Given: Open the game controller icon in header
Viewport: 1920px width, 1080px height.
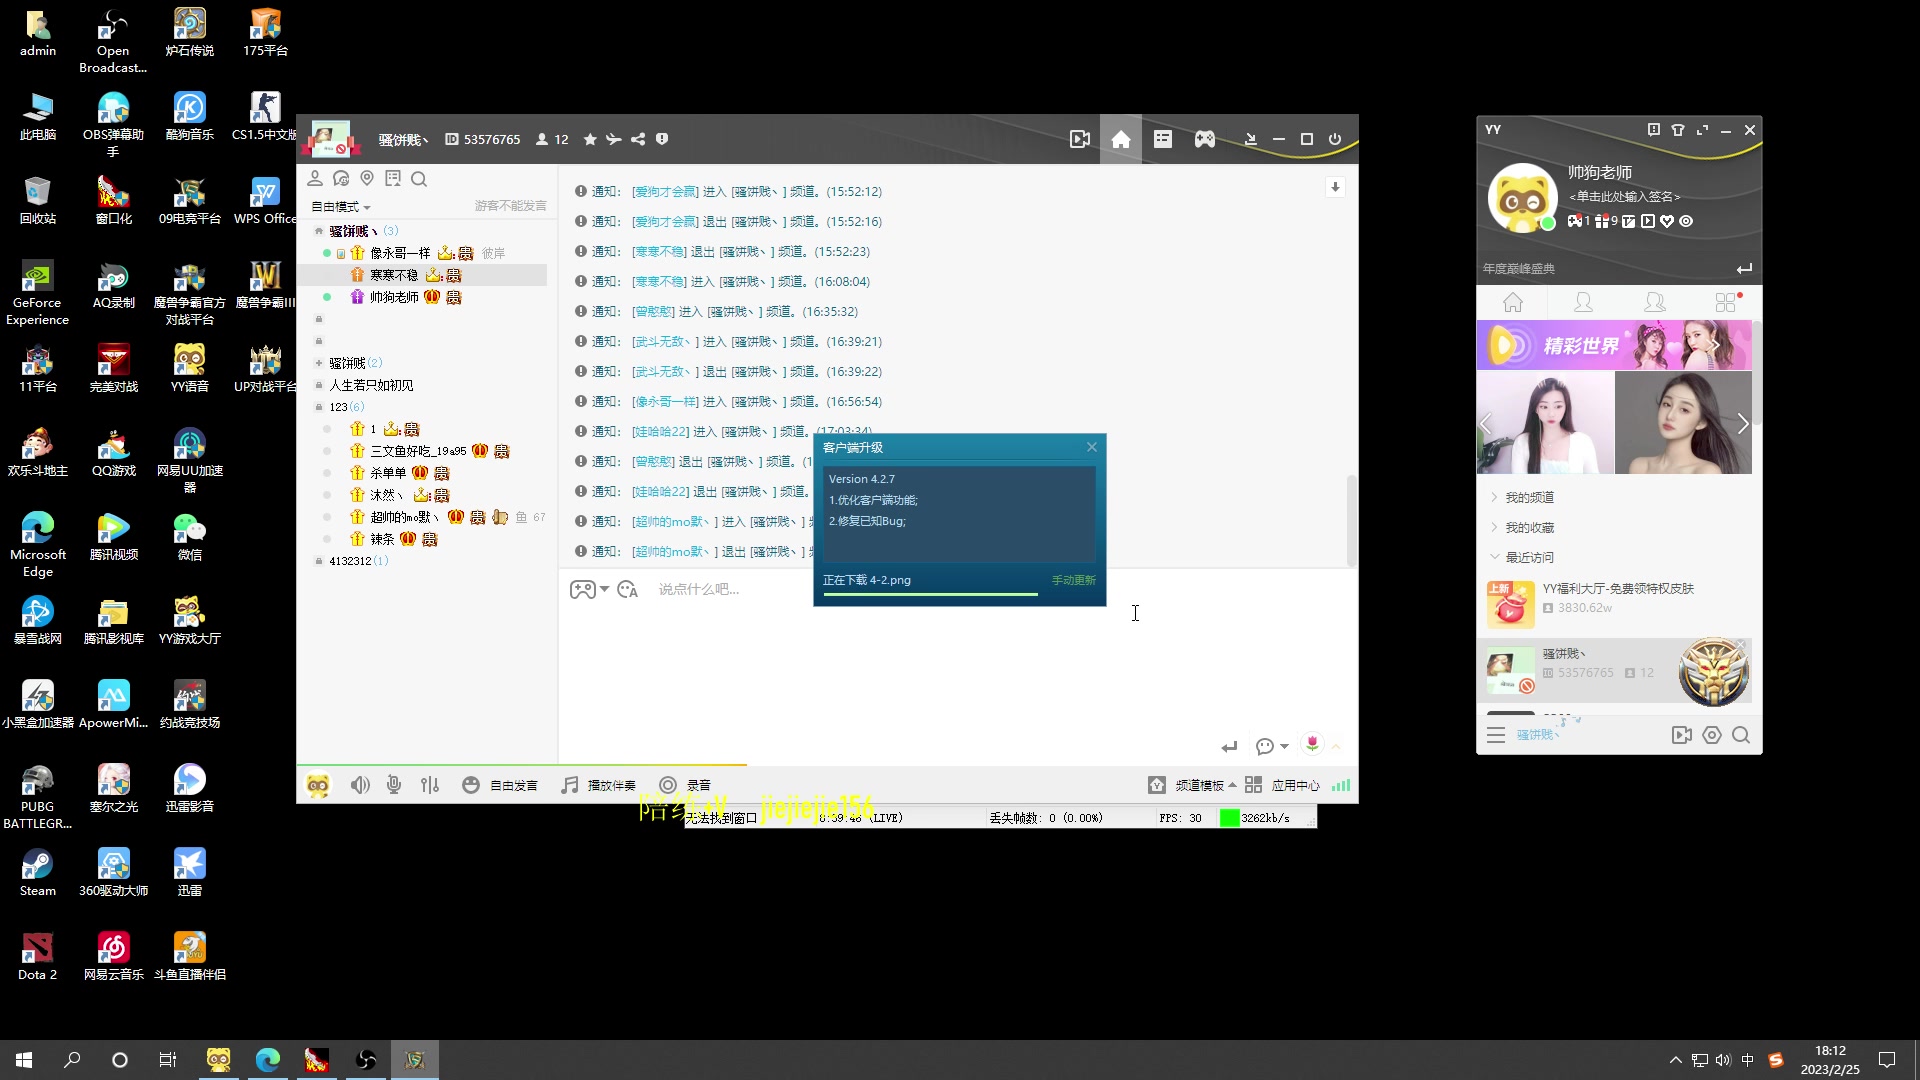Looking at the screenshot, I should [x=1204, y=139].
